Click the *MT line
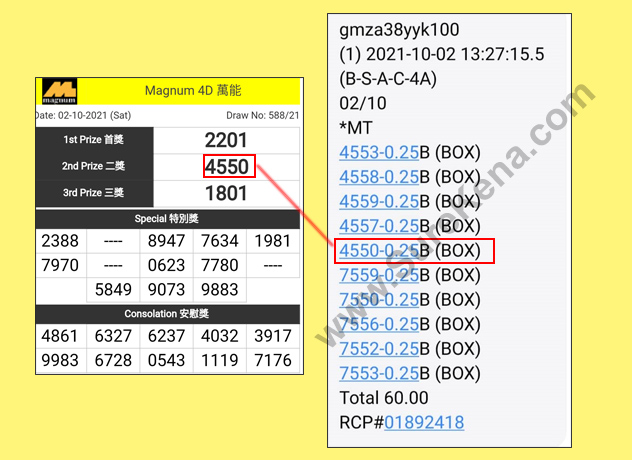Viewport: 632px width, 460px height. [x=356, y=128]
